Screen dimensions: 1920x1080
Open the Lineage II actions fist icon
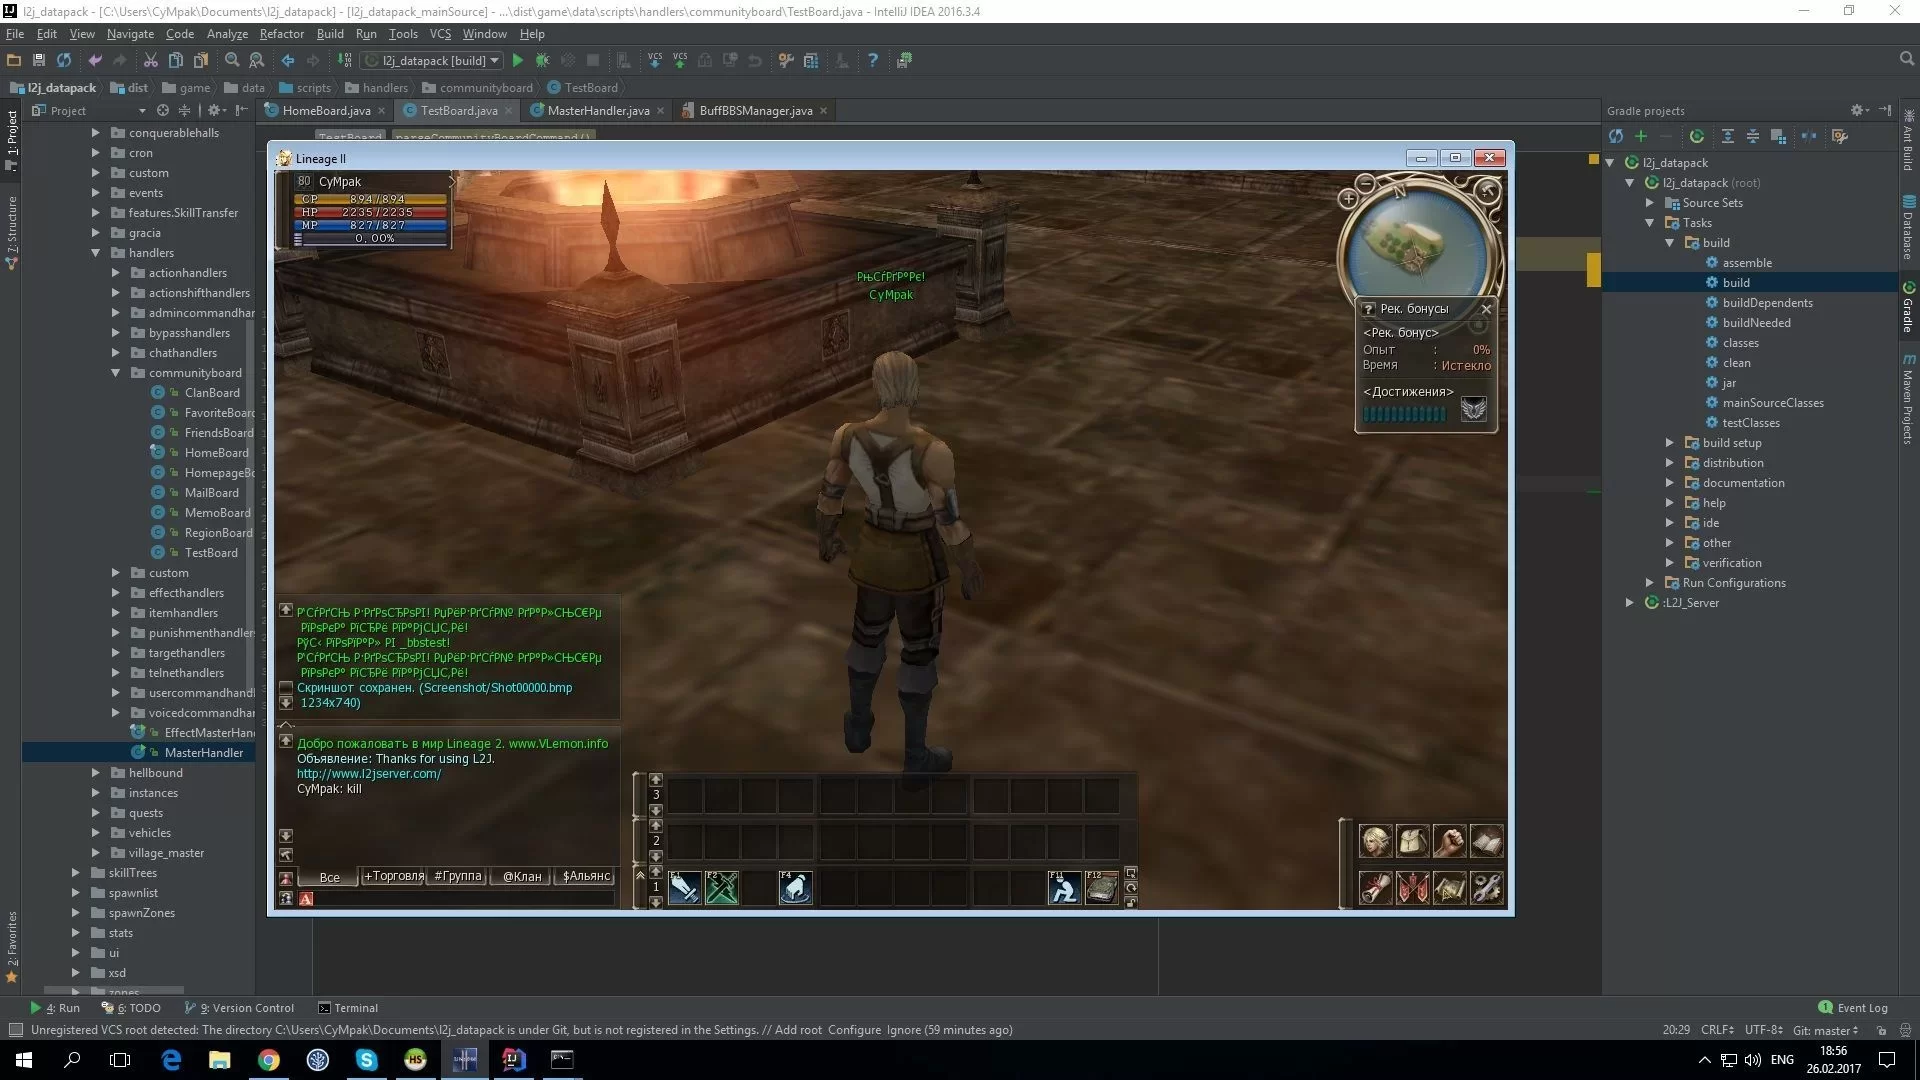(1449, 841)
